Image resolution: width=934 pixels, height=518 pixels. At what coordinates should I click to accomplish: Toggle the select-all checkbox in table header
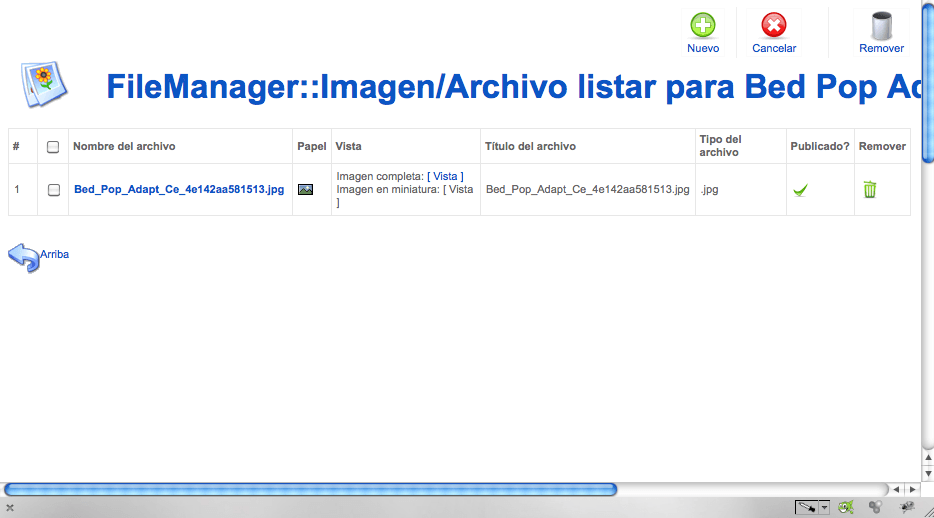[53, 146]
